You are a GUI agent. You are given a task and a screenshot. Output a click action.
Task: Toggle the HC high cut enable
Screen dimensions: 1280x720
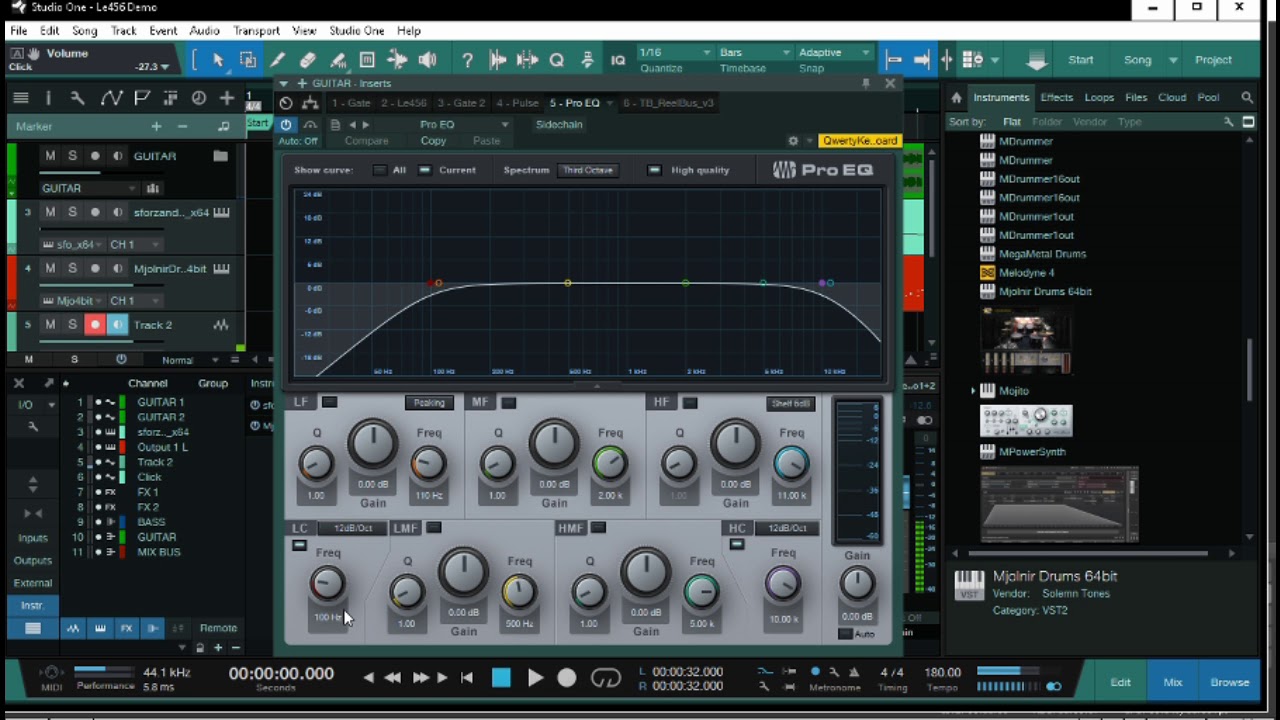click(x=737, y=544)
